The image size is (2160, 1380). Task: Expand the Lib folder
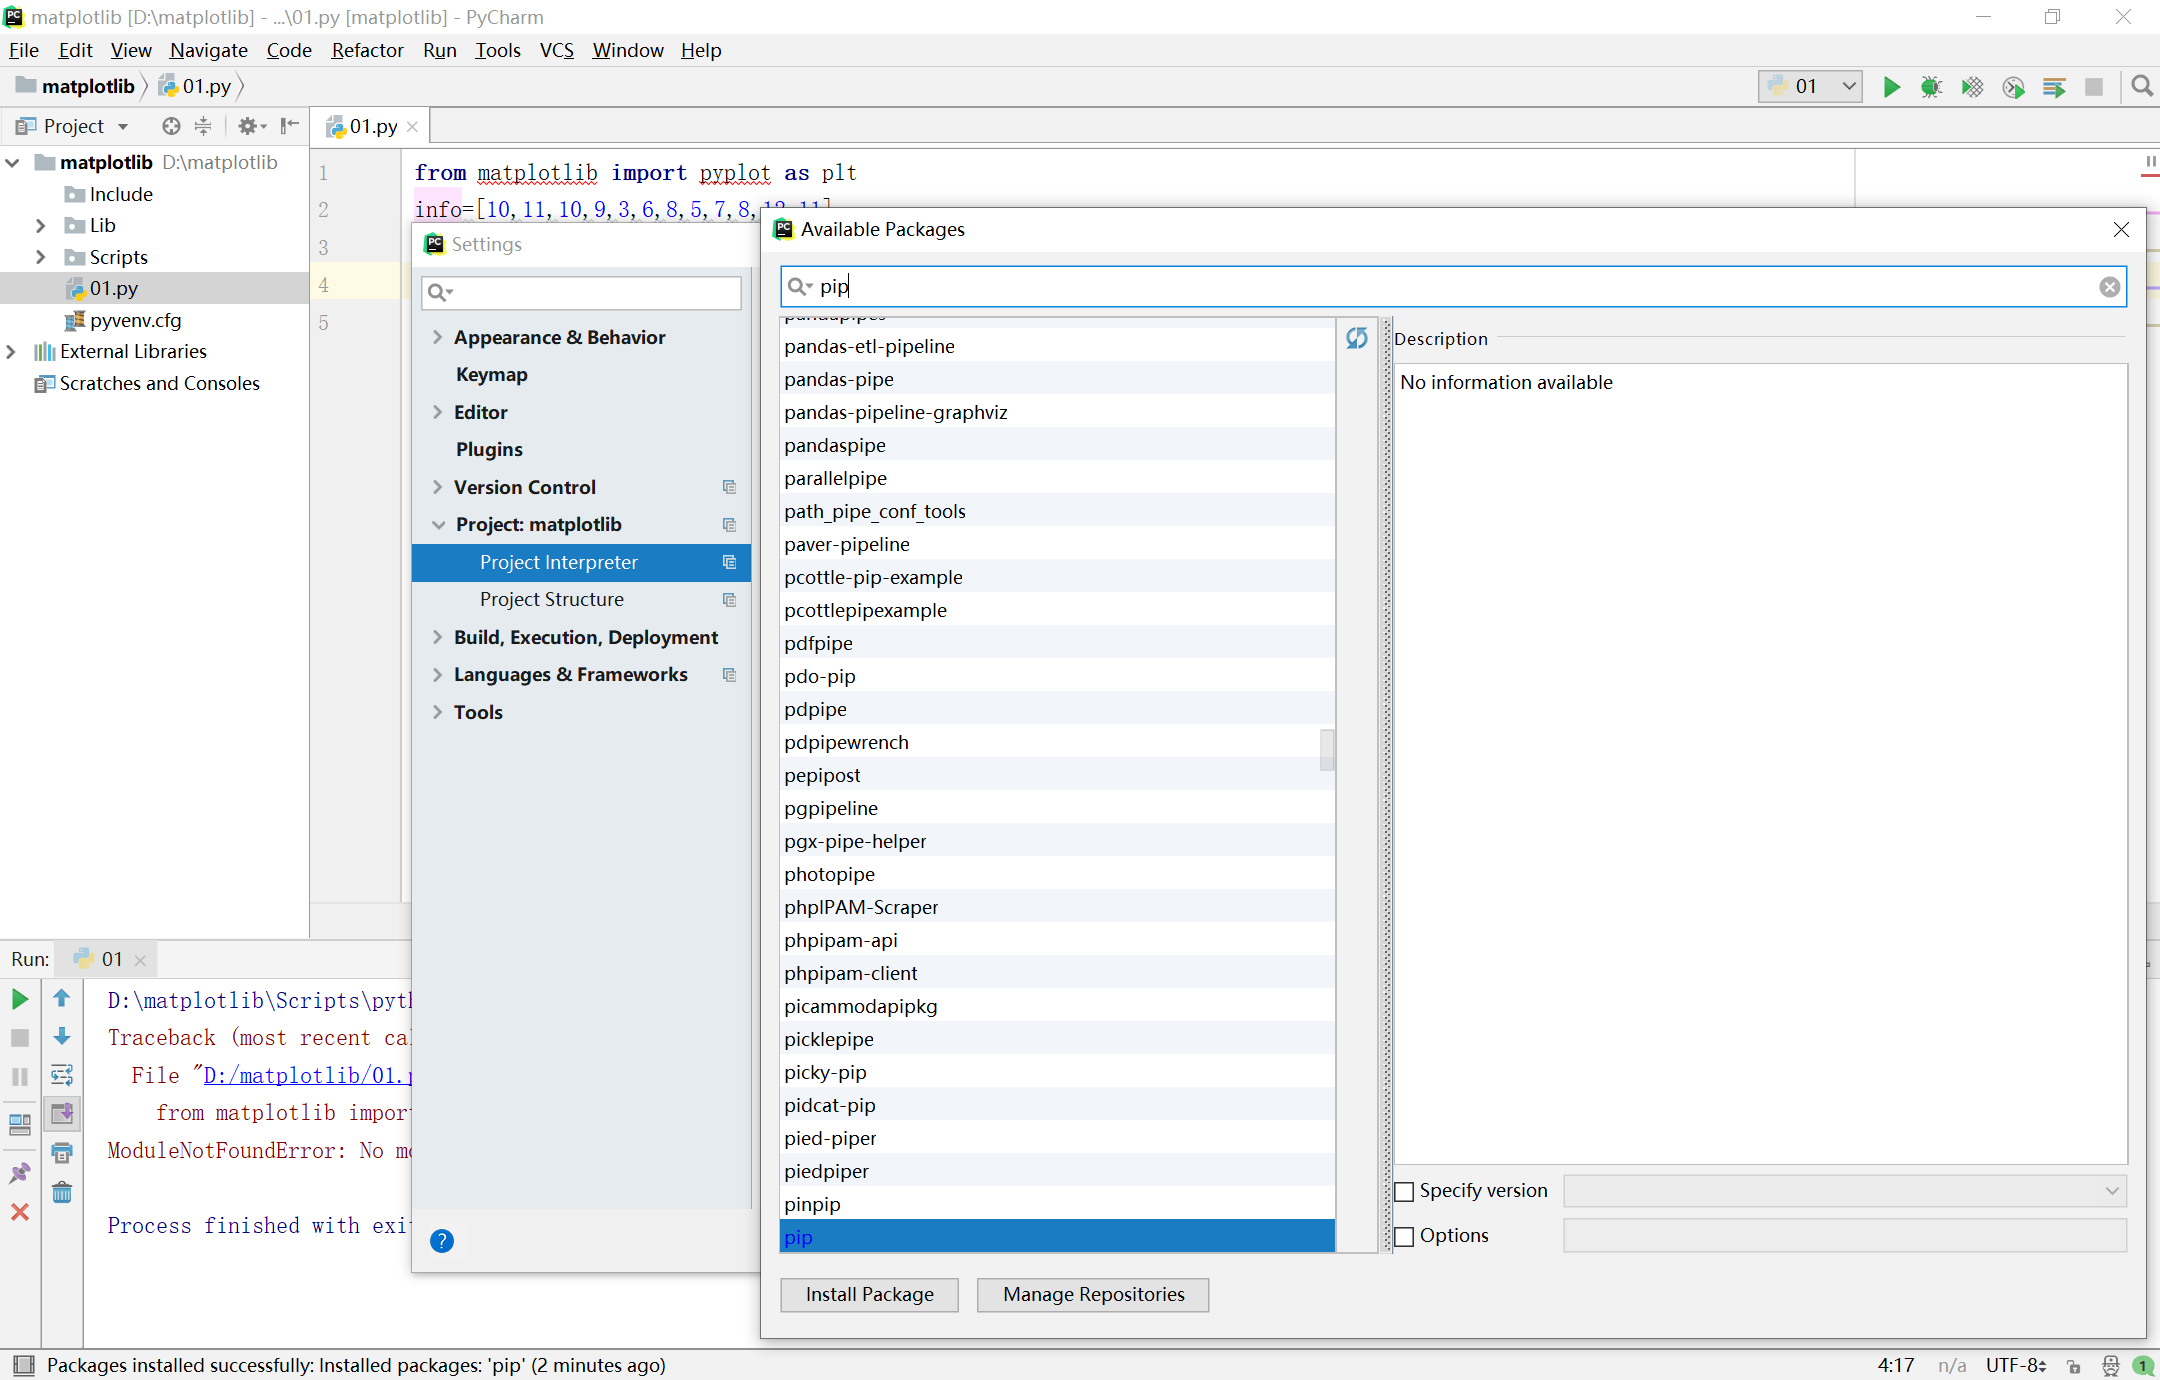(x=40, y=225)
